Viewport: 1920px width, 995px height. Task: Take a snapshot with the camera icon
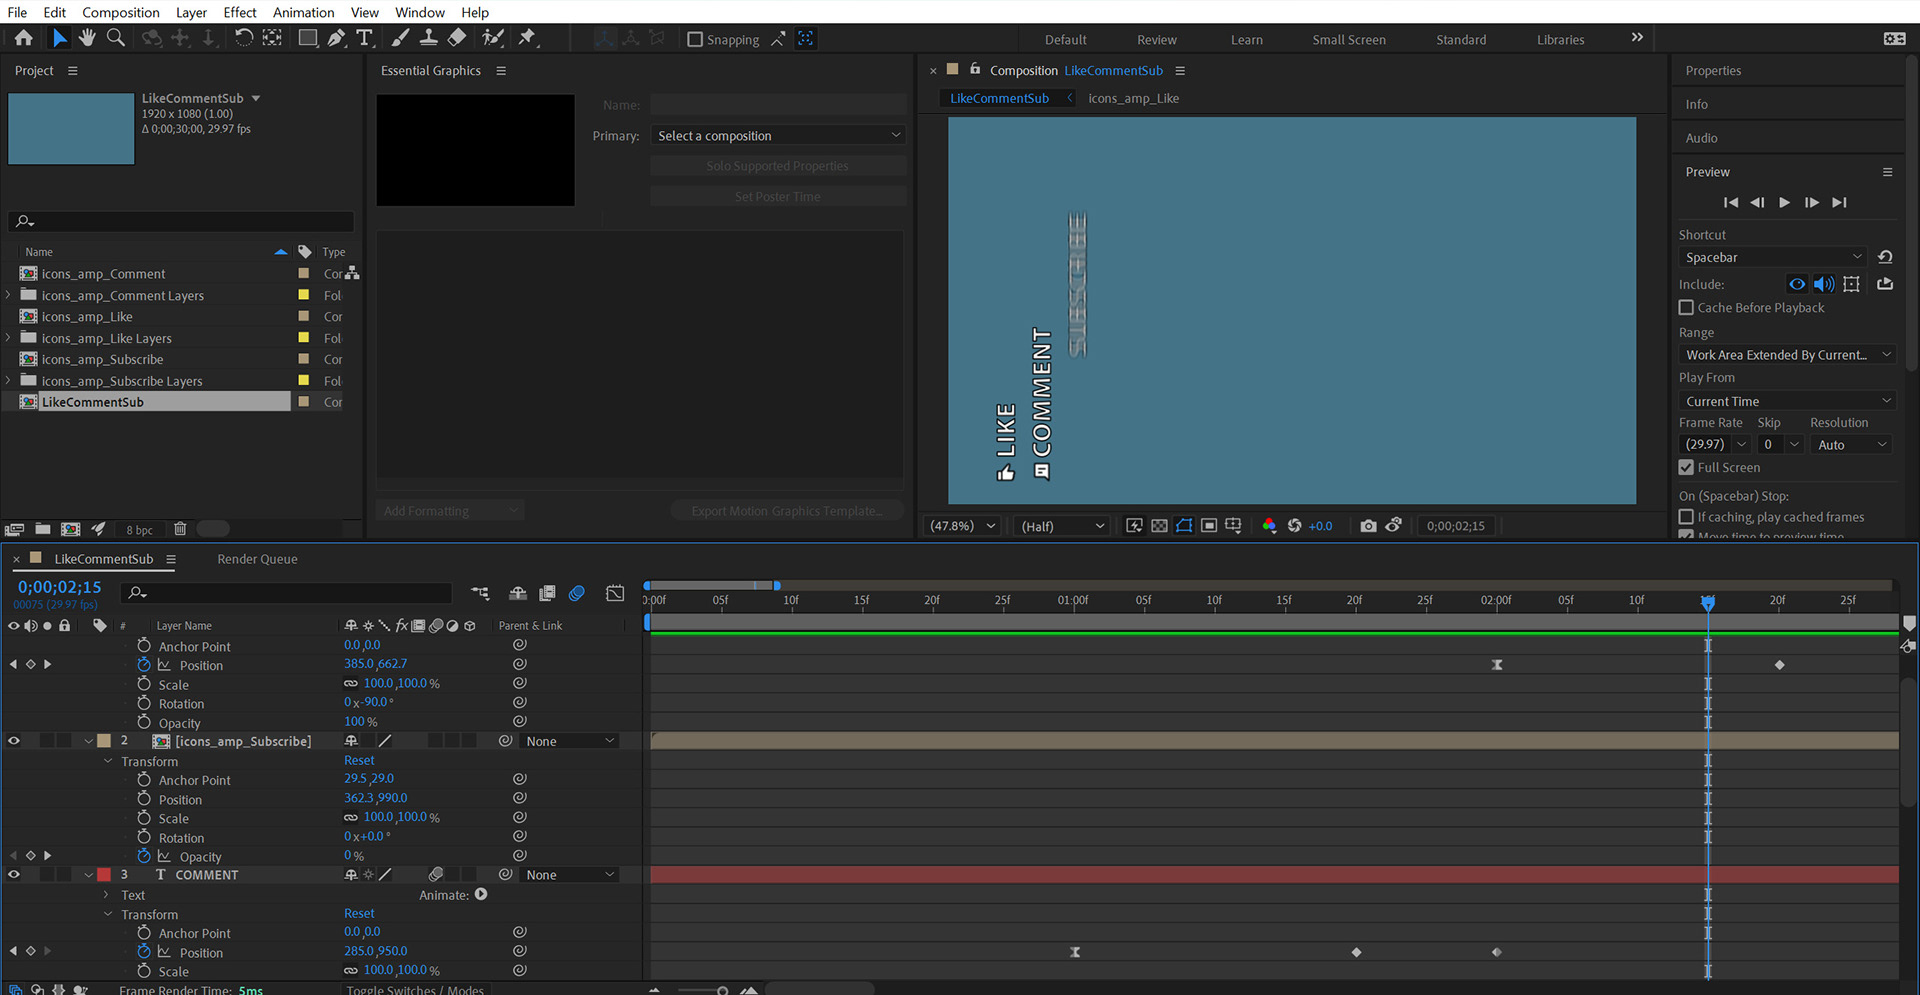pos(1368,526)
